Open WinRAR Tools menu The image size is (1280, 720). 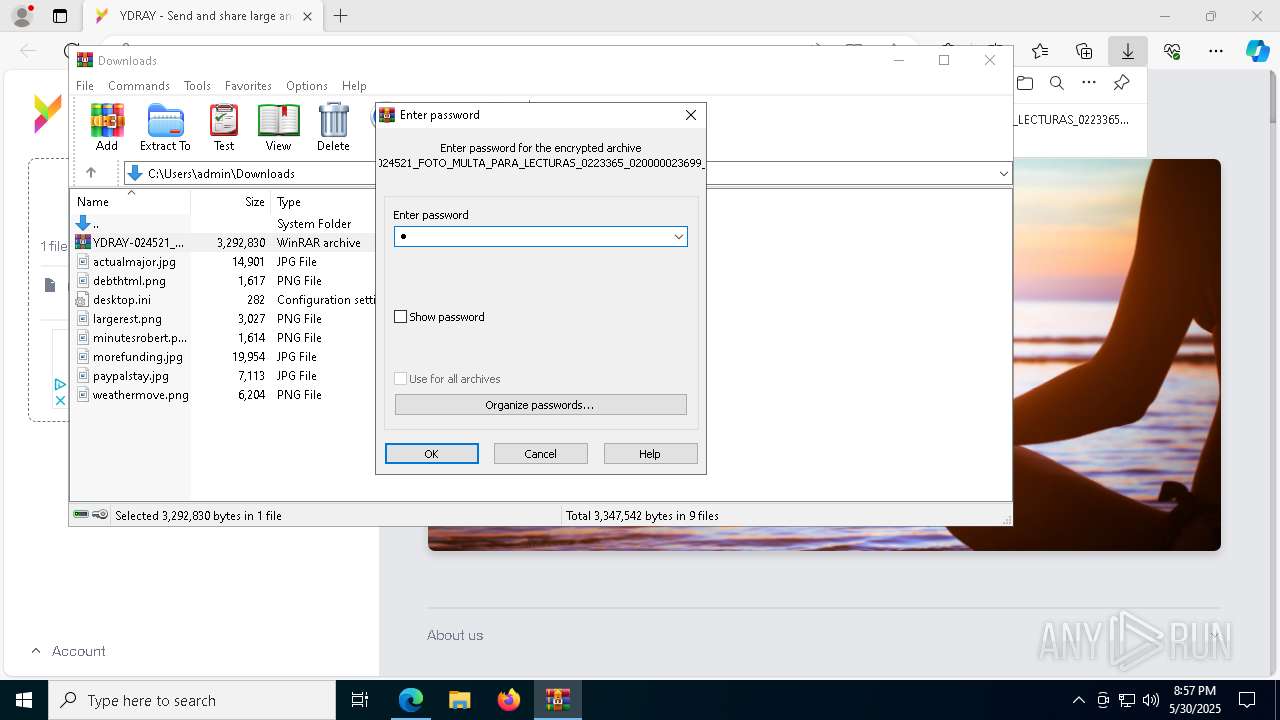coord(197,86)
